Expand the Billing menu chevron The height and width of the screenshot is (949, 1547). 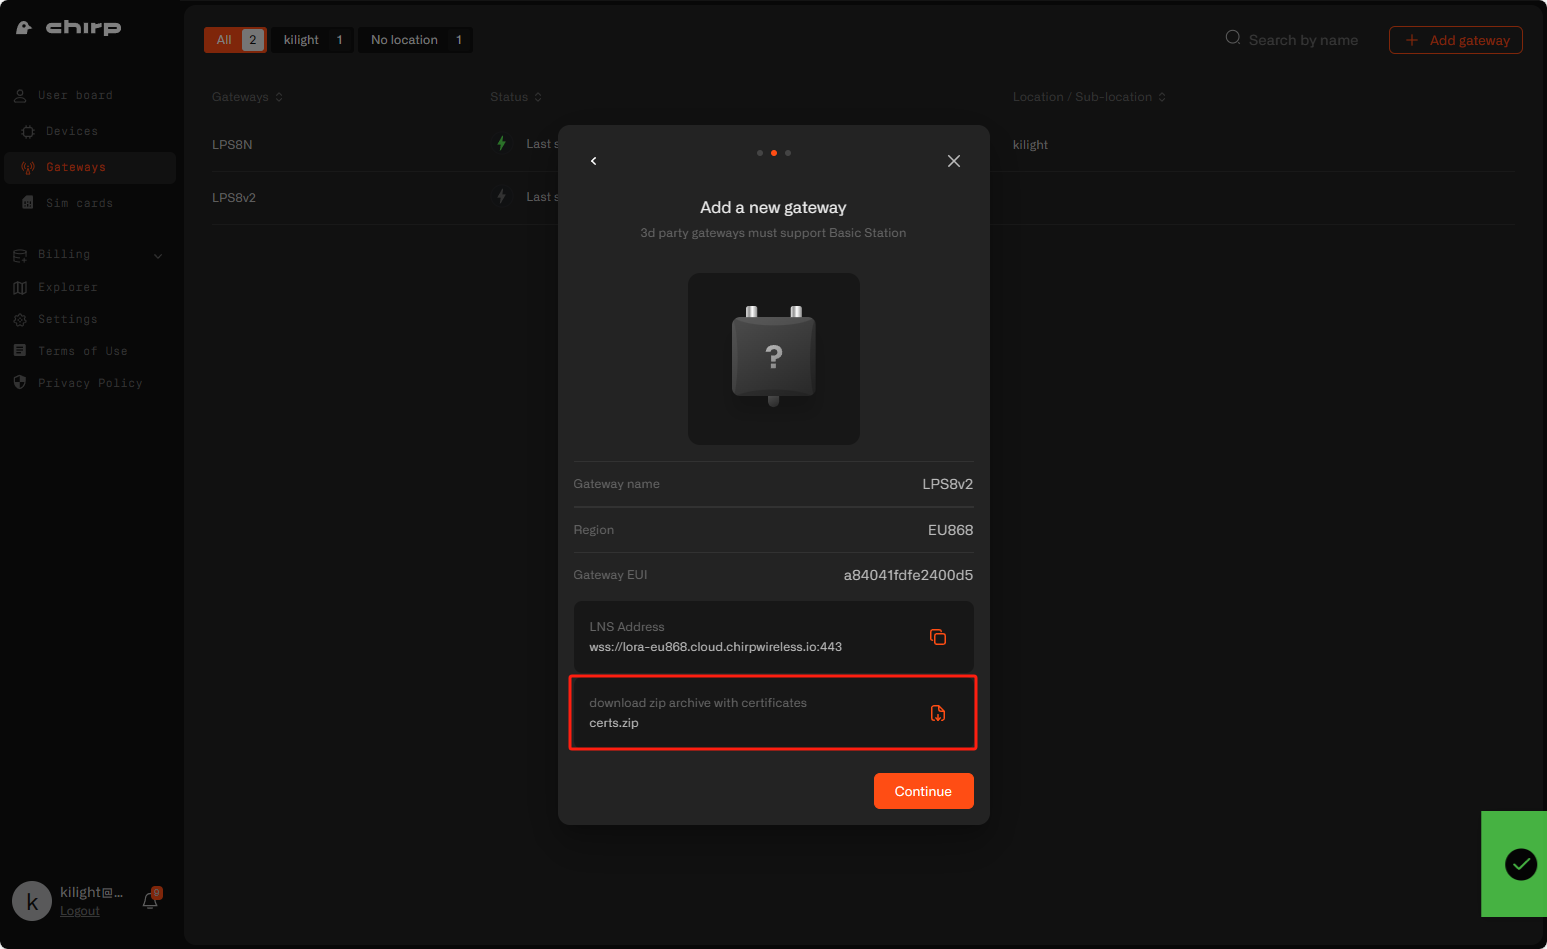pos(158,256)
